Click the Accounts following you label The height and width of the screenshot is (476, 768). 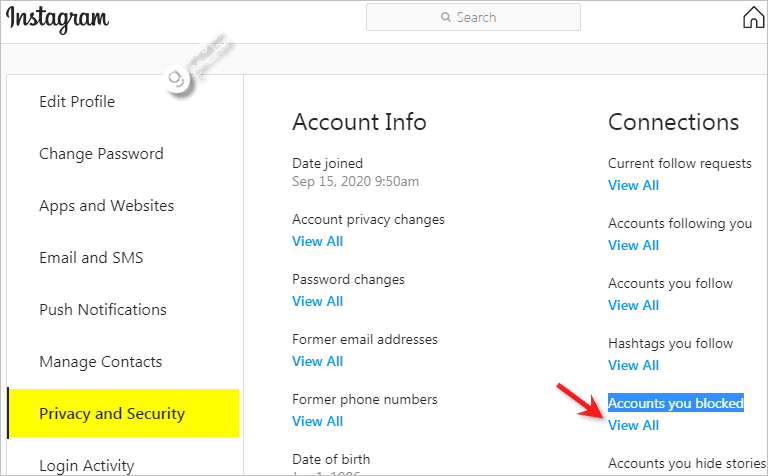(680, 223)
